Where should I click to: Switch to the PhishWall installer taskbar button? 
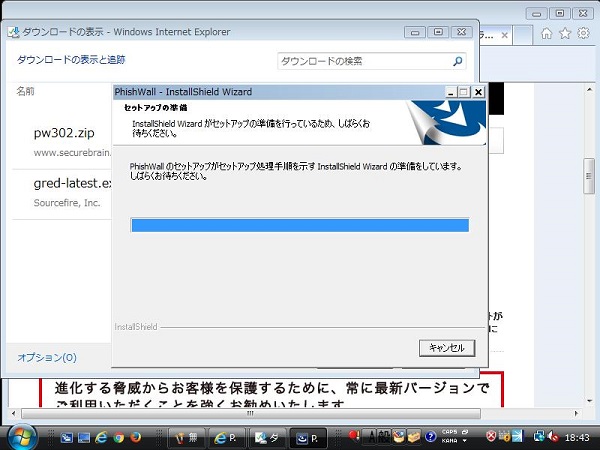click(308, 438)
